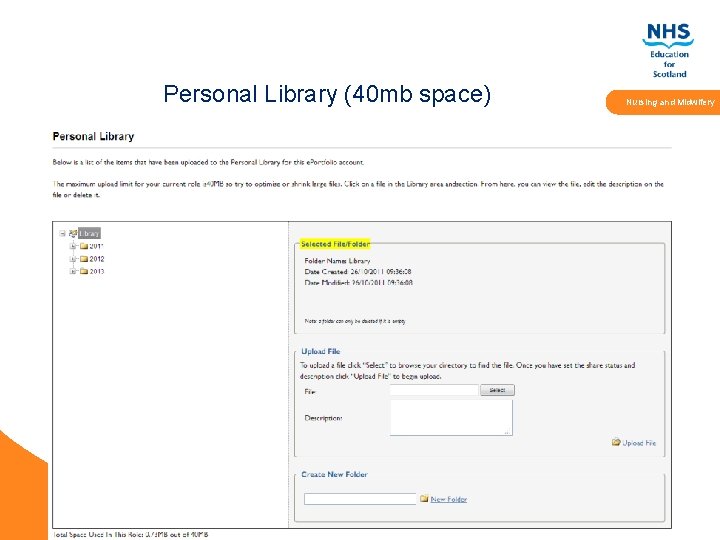The image size is (720, 540).
Task: Click into the Description text area
Action: [451, 417]
